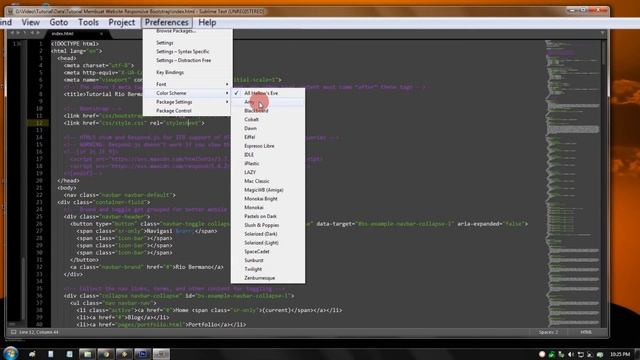
Task: Open the Preferences menu
Action: point(167,22)
